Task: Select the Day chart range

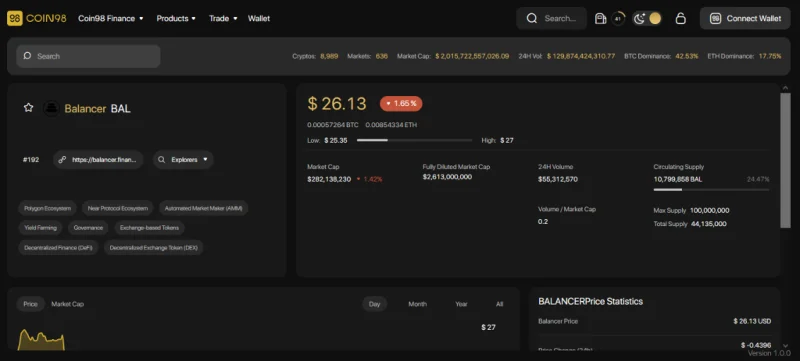Action: pyautogui.click(x=374, y=304)
